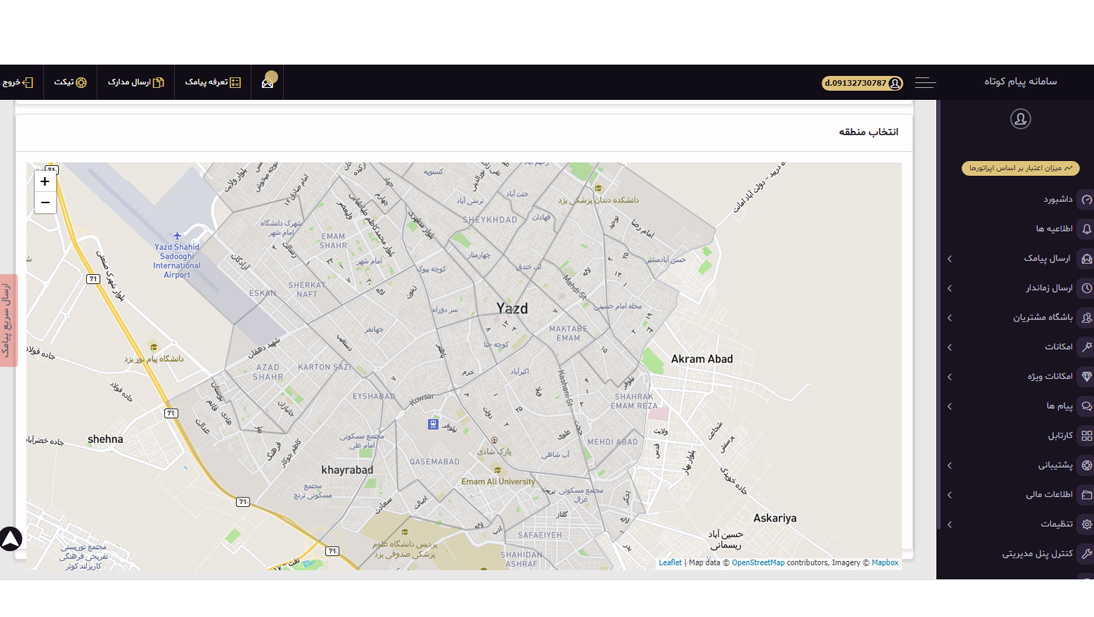Click the bell icon next to اطلاعیه ها
Viewport: 1094px width, 617px height.
tap(1086, 229)
